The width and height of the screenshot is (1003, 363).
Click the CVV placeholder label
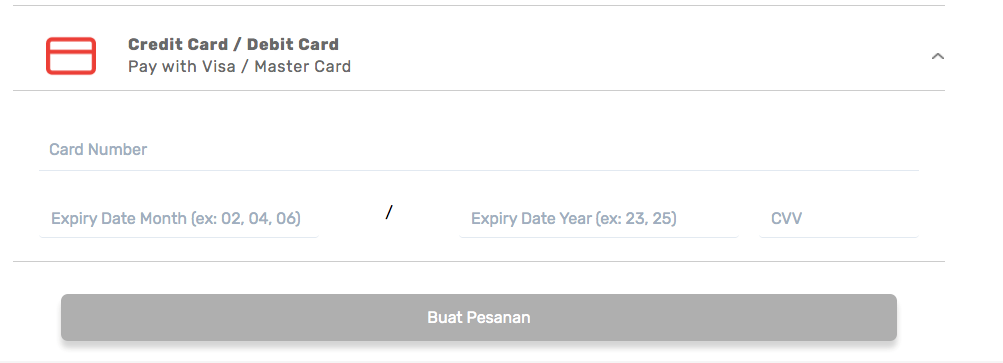click(x=786, y=219)
